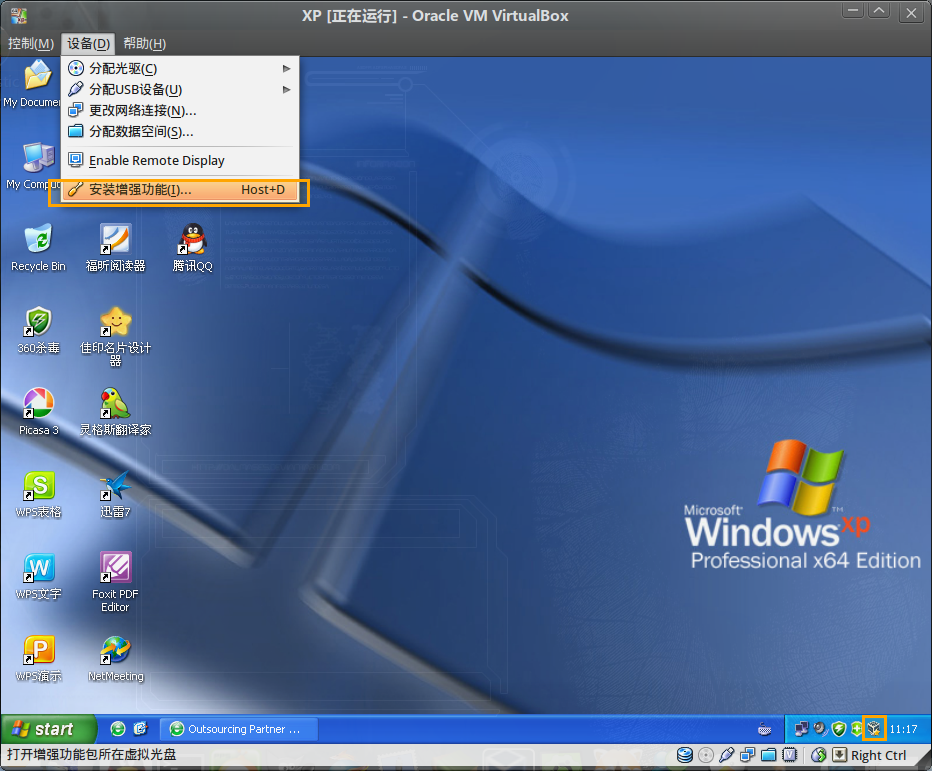Click the keyboard language bar icon

(x=764, y=729)
